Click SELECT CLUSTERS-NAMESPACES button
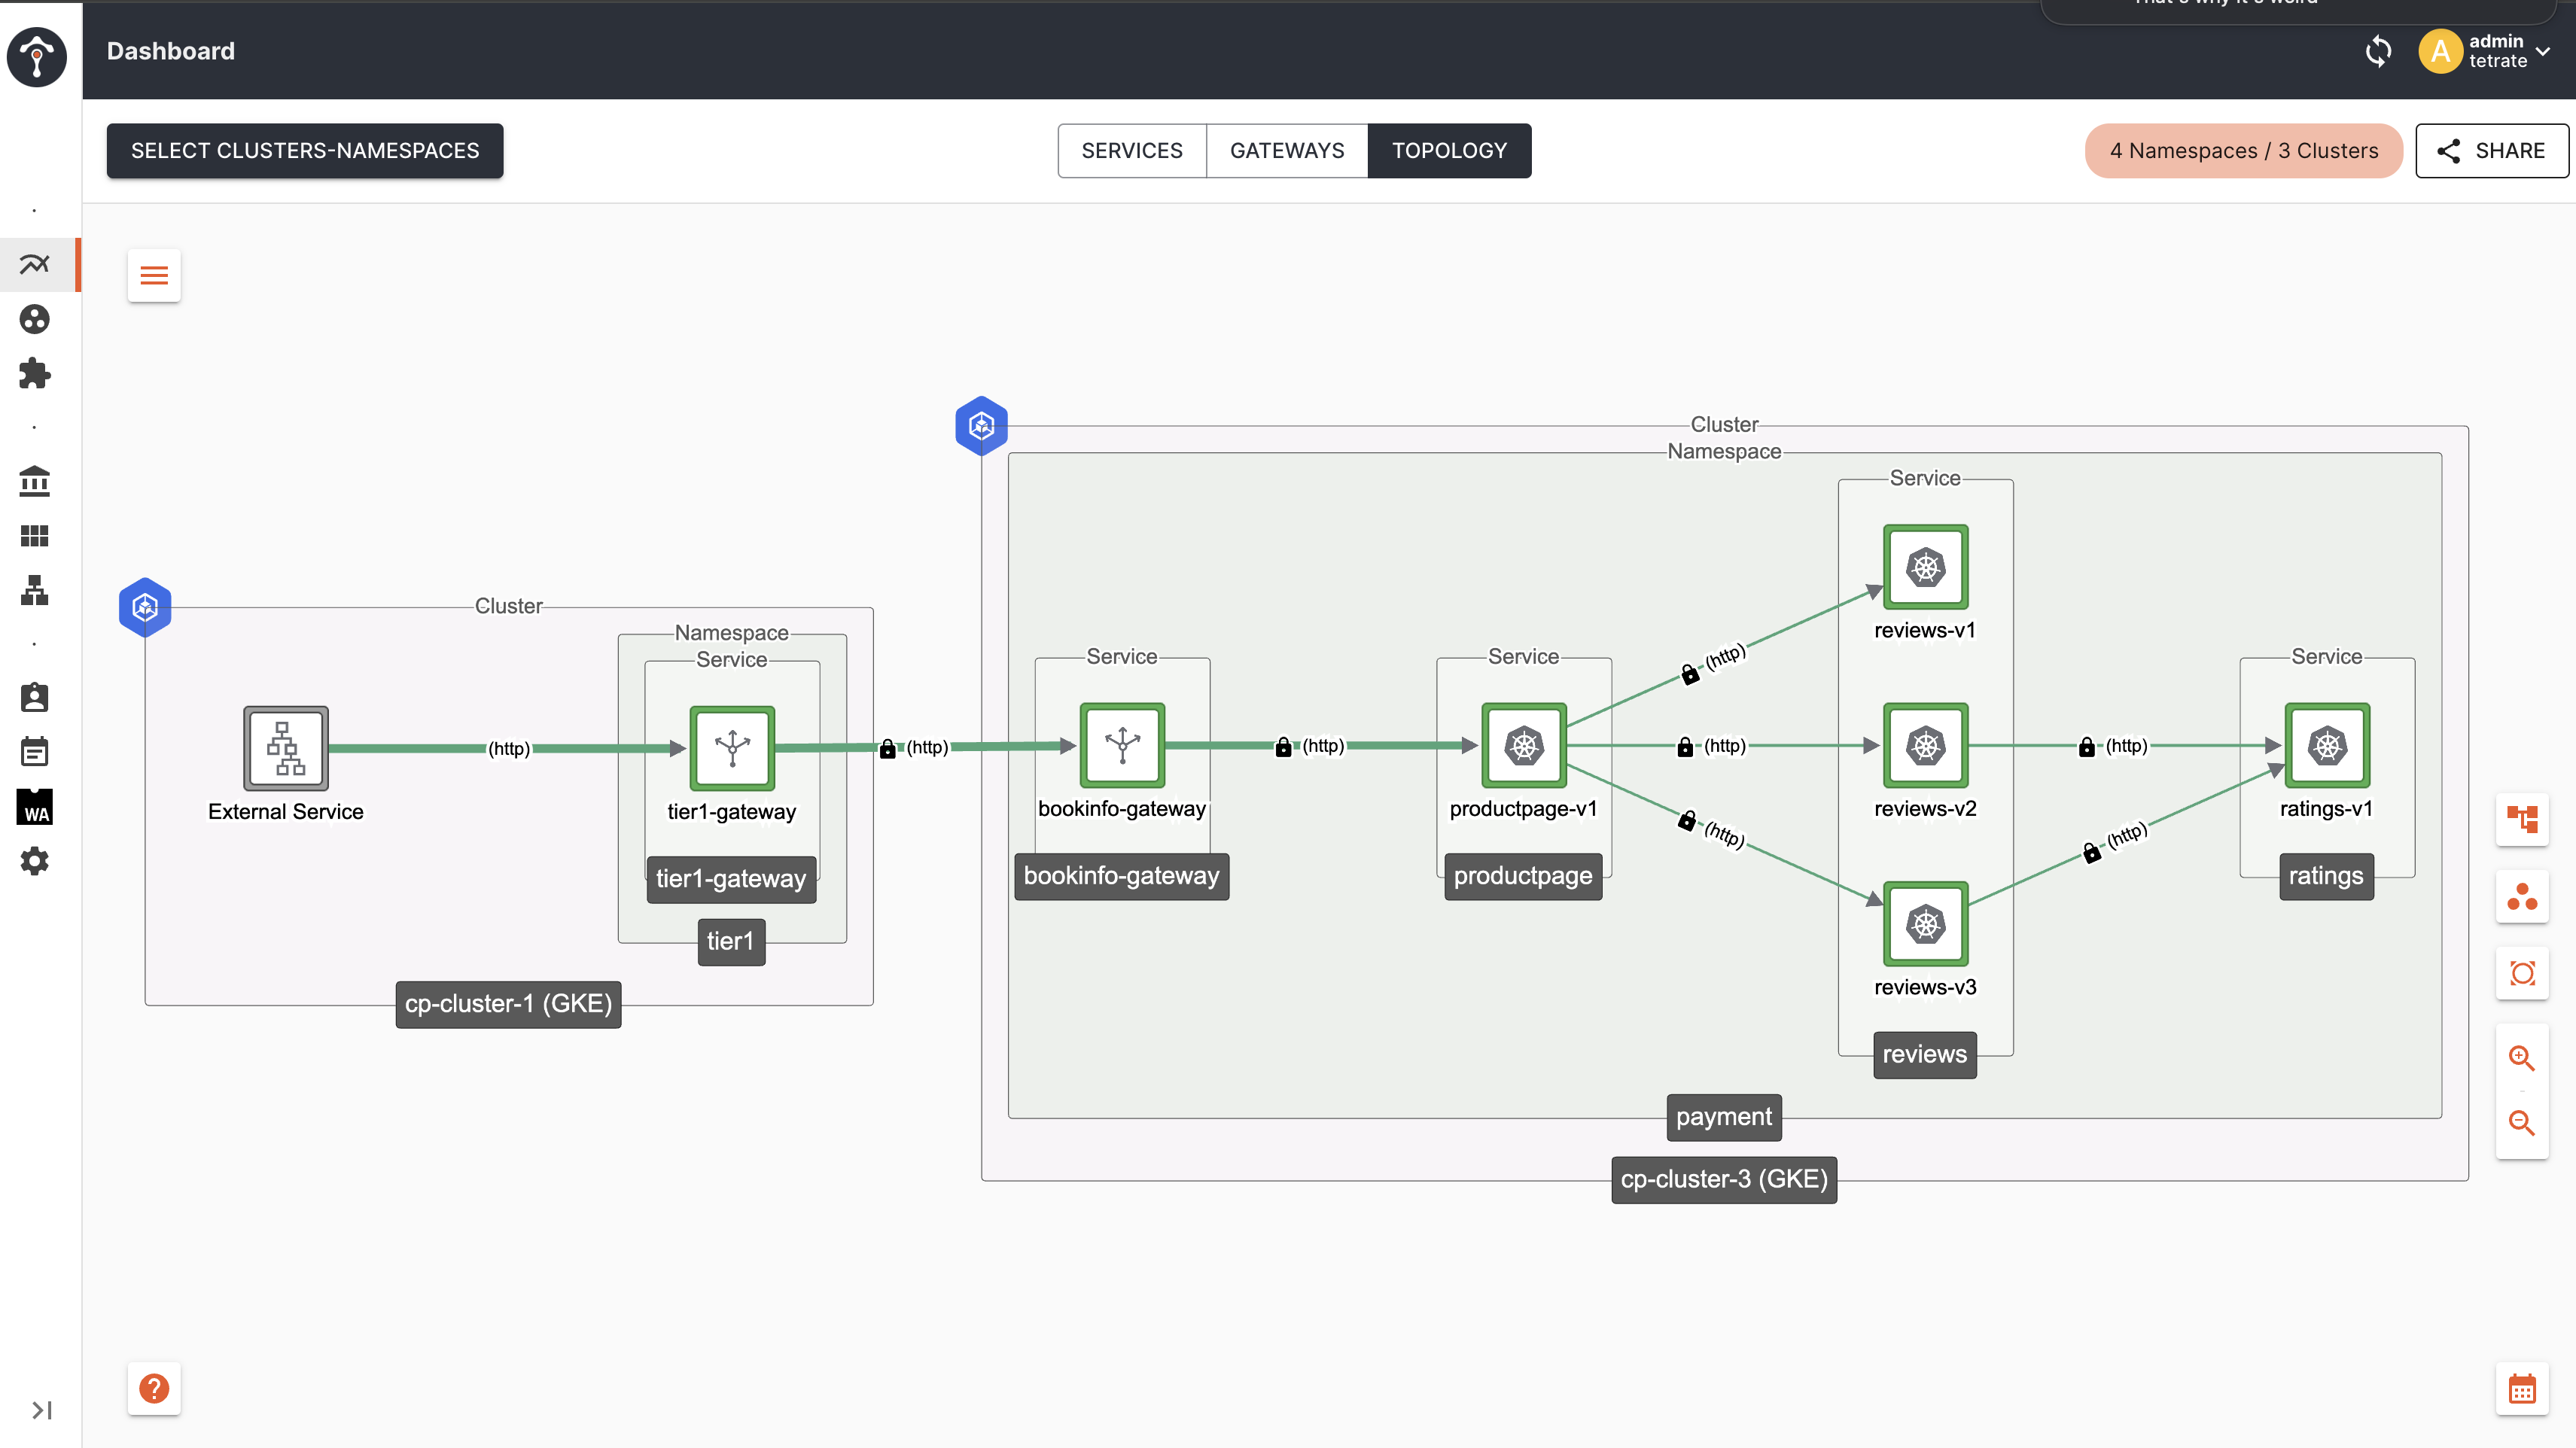 point(305,151)
